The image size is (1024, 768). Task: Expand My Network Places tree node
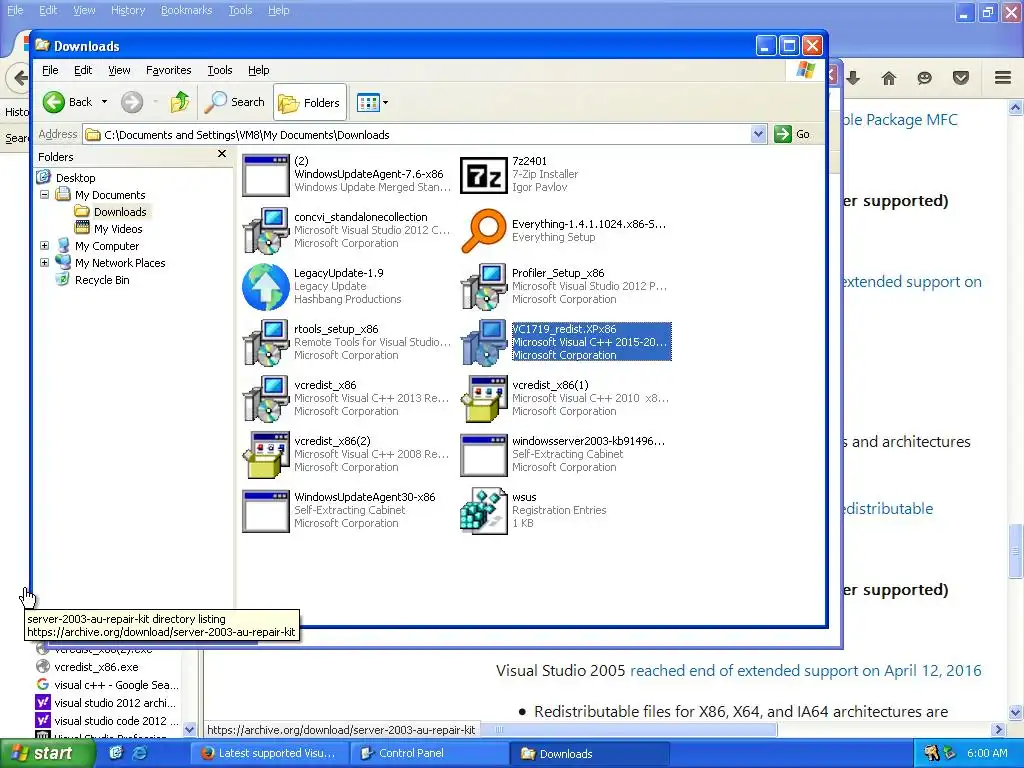coord(44,263)
